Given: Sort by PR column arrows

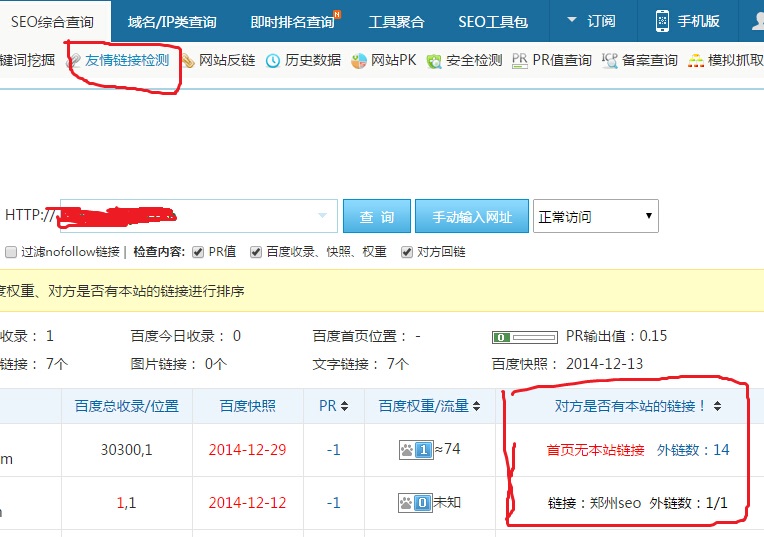Looking at the screenshot, I should click(x=344, y=406).
